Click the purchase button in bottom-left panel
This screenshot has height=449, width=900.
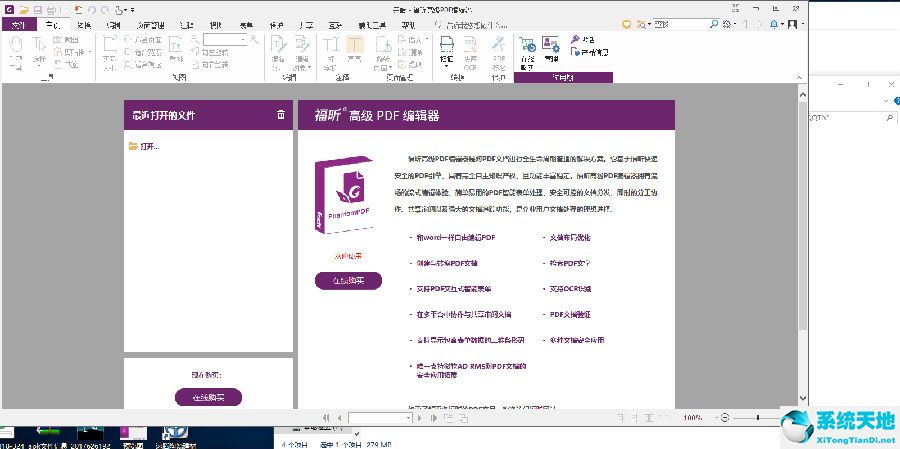208,397
